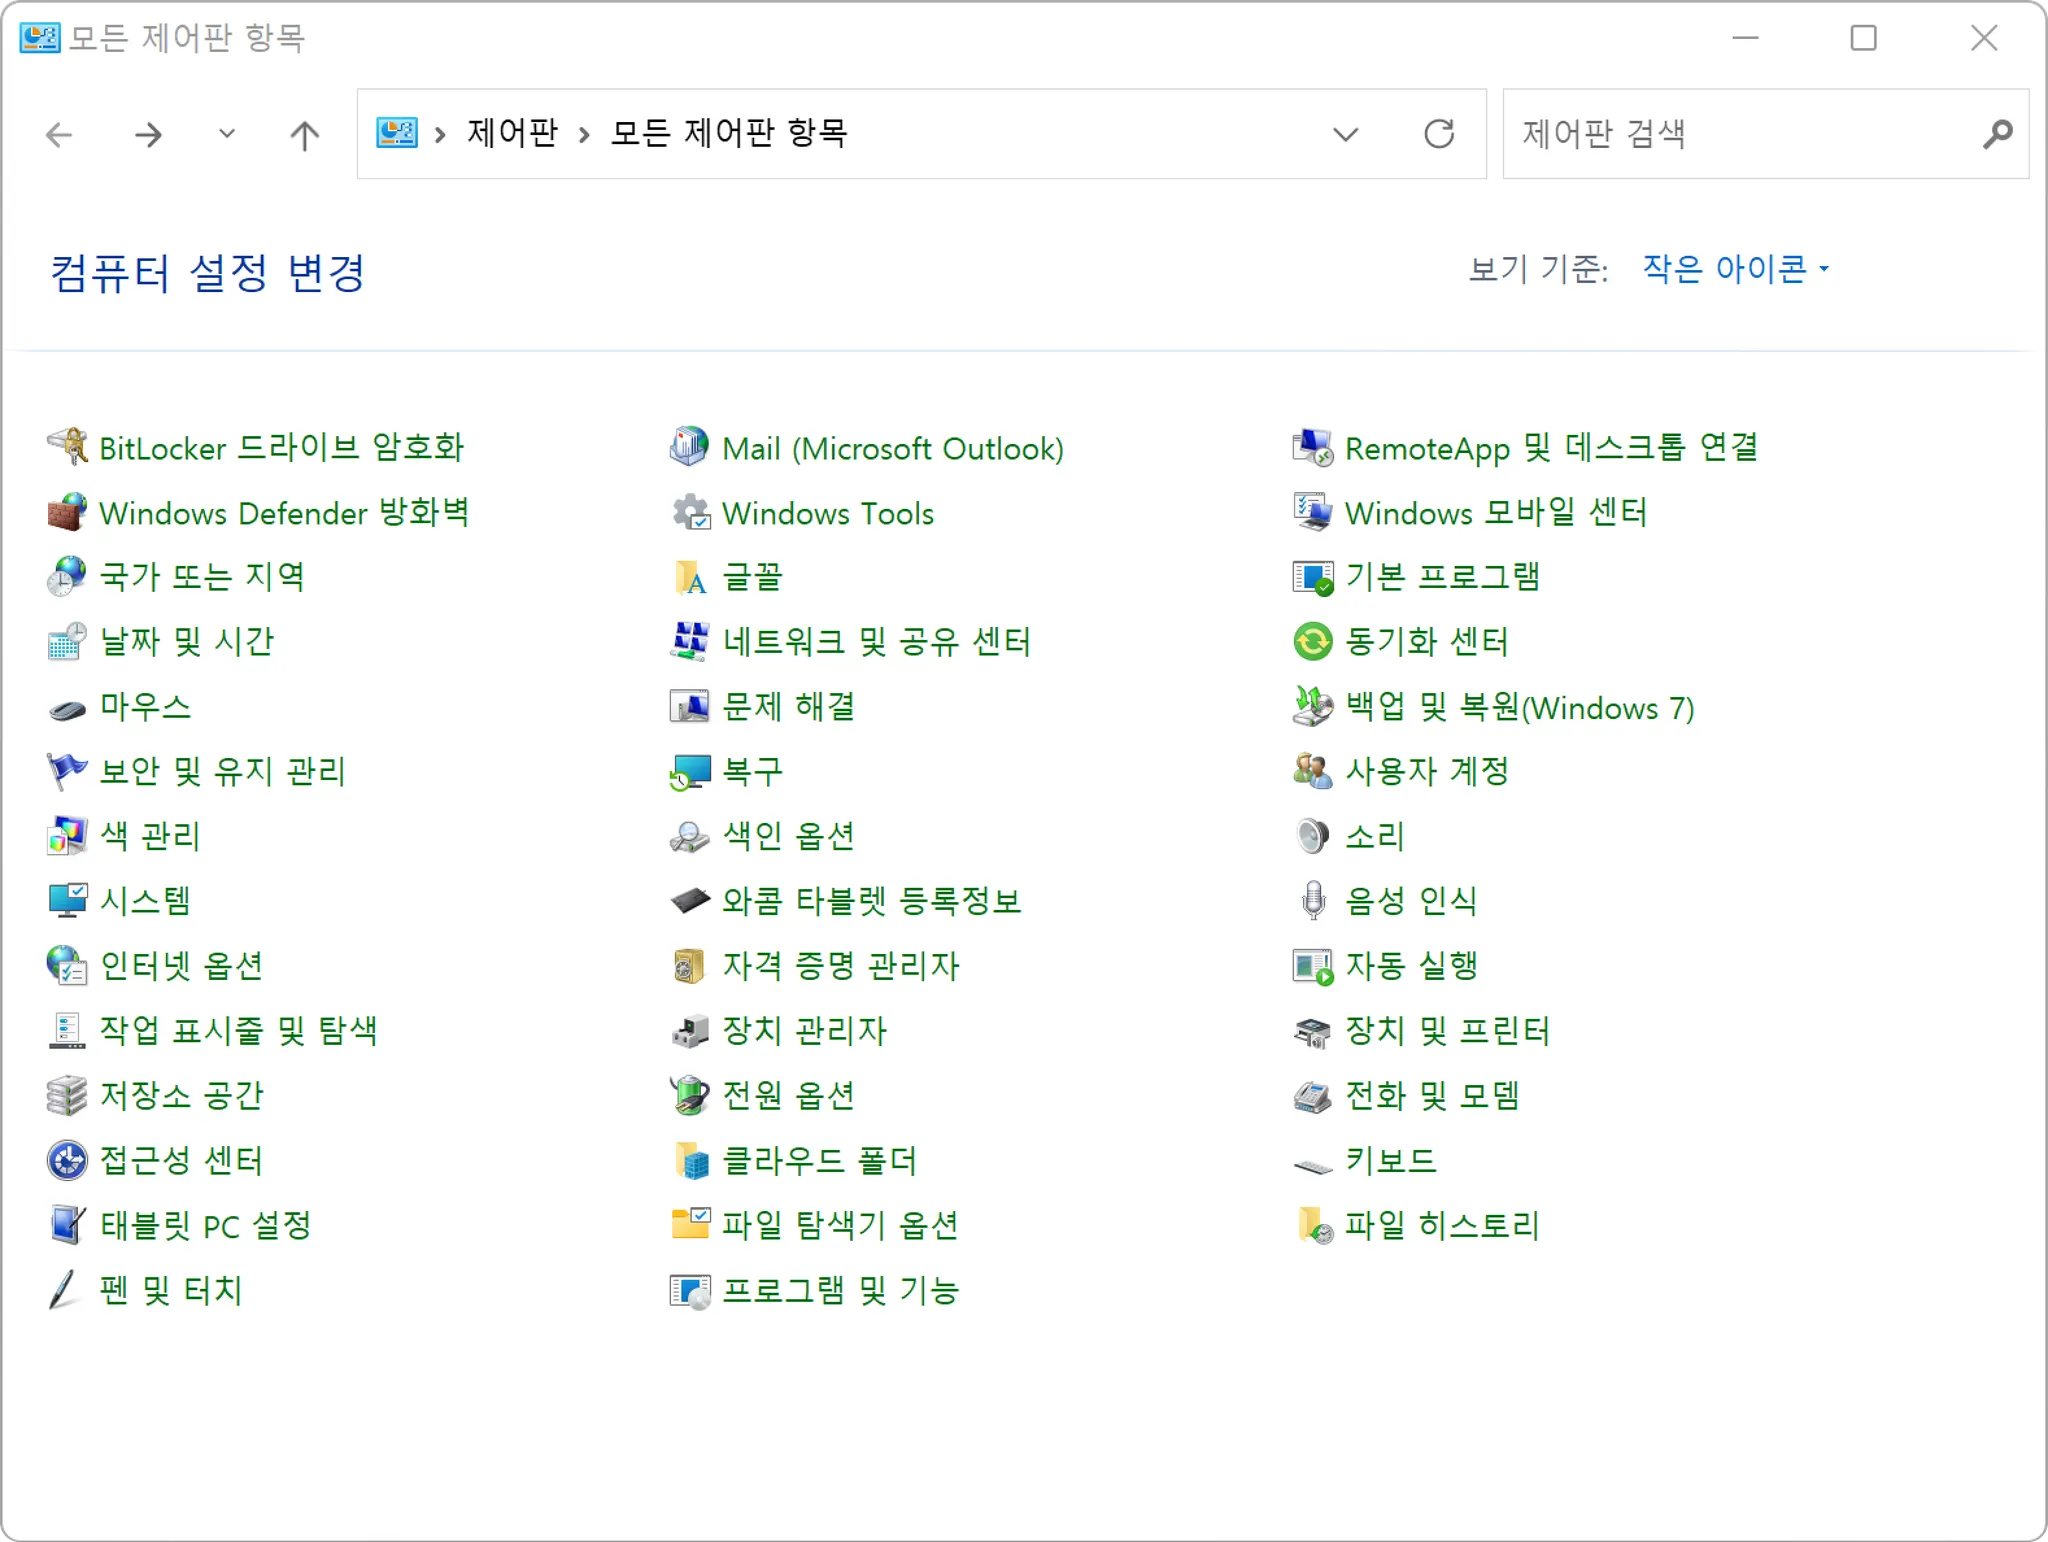Click the 동기화 센터 green sync icon
Image resolution: width=2048 pixels, height=1542 pixels.
[x=1312, y=641]
